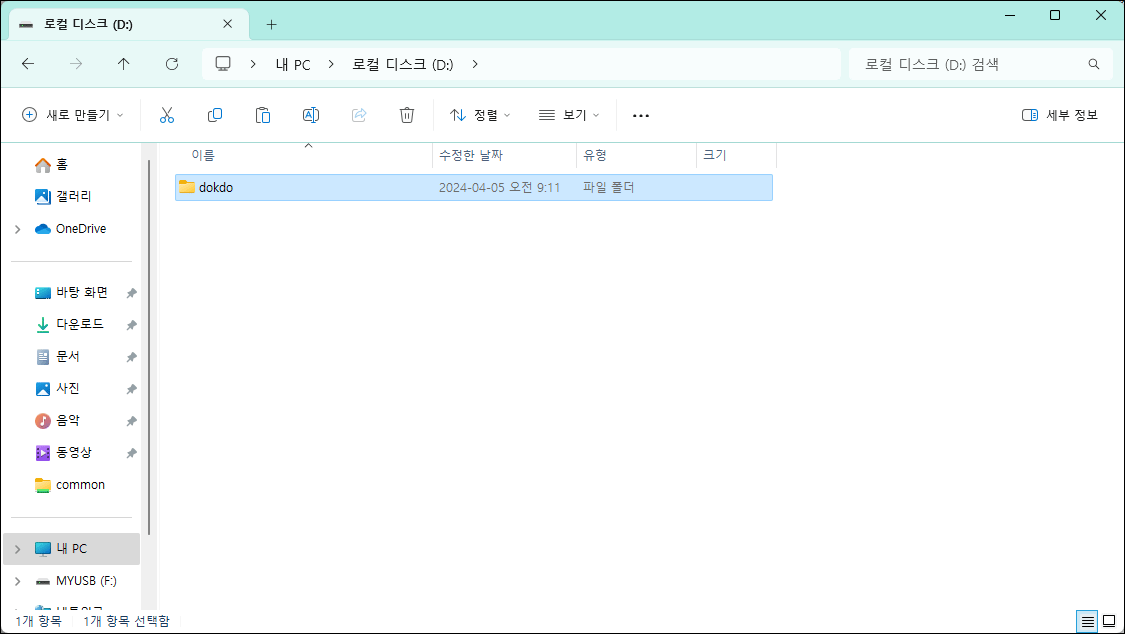The image size is (1125, 634).
Task: Click the 파일 폴더 type cell
Action: [x=608, y=188]
